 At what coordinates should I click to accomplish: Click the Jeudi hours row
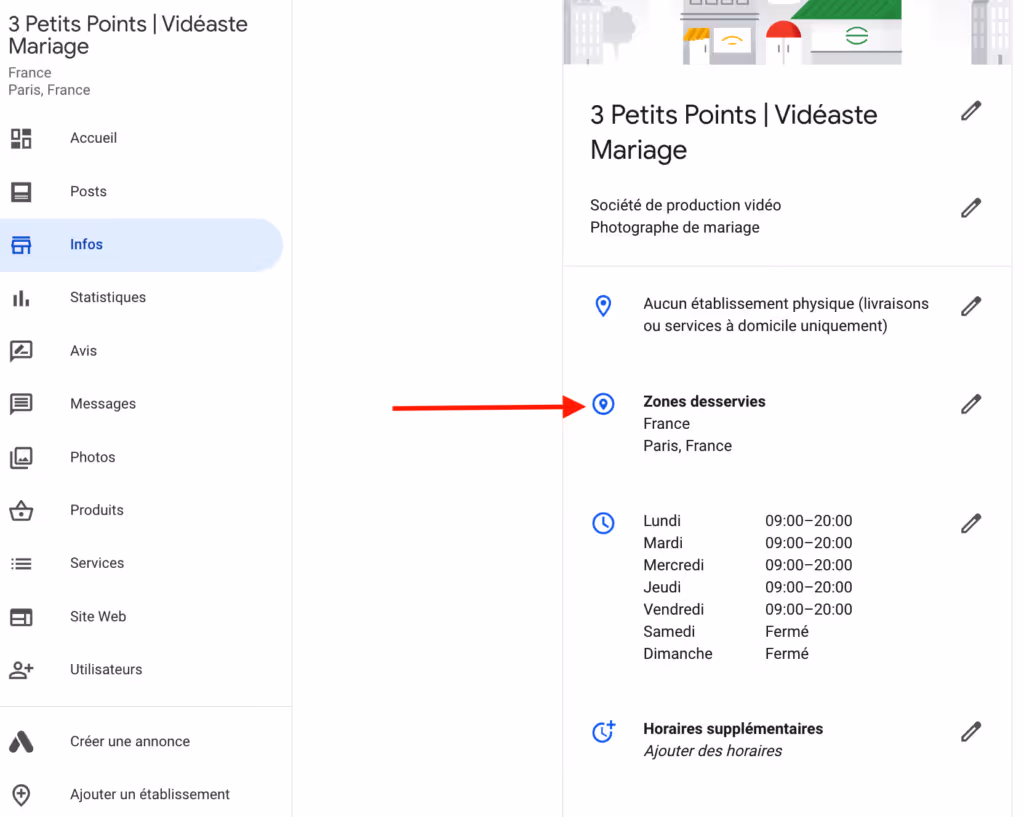click(x=747, y=588)
